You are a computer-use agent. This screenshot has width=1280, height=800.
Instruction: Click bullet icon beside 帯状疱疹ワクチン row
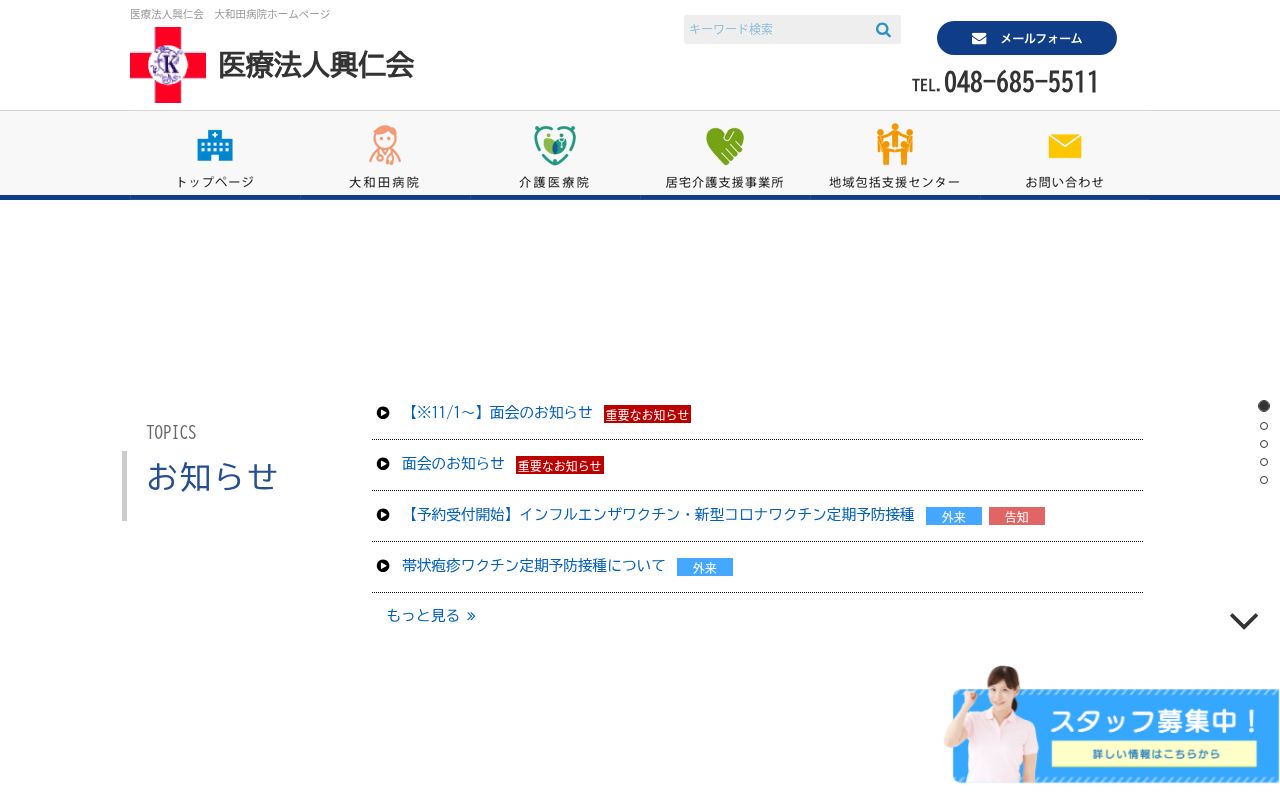[383, 566]
